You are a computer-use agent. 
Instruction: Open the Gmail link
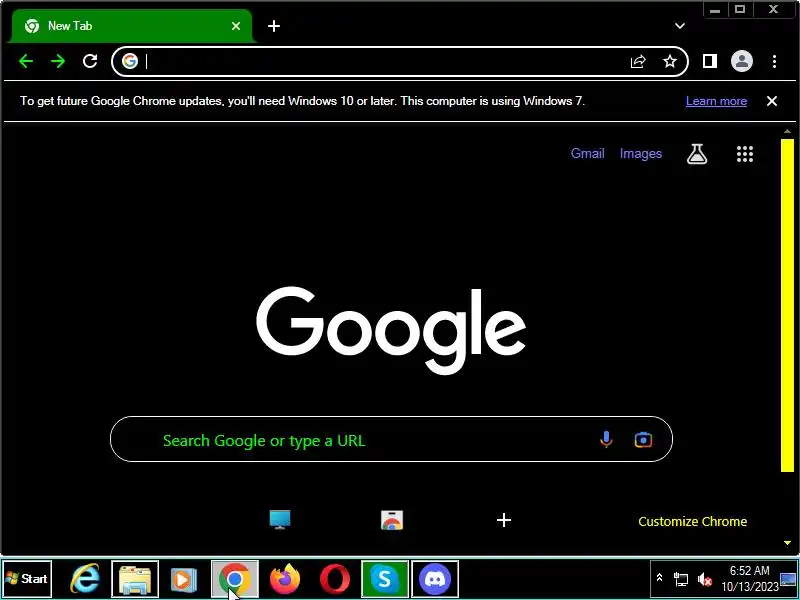click(x=587, y=154)
